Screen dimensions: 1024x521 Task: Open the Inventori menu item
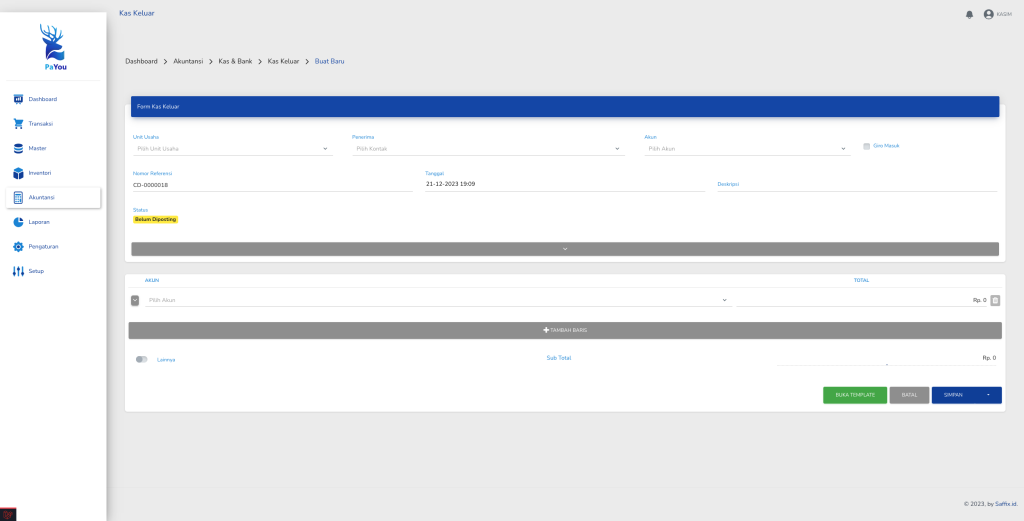click(x=53, y=173)
